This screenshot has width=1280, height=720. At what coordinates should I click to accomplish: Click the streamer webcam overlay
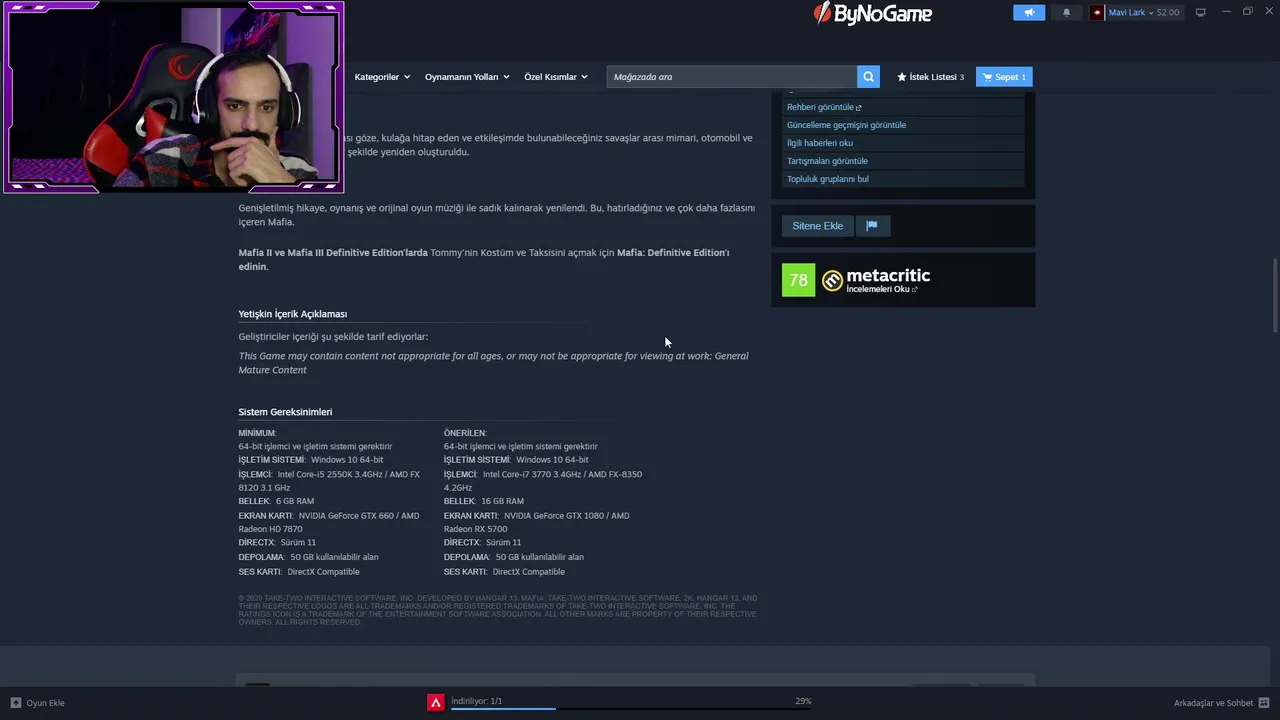tap(173, 96)
